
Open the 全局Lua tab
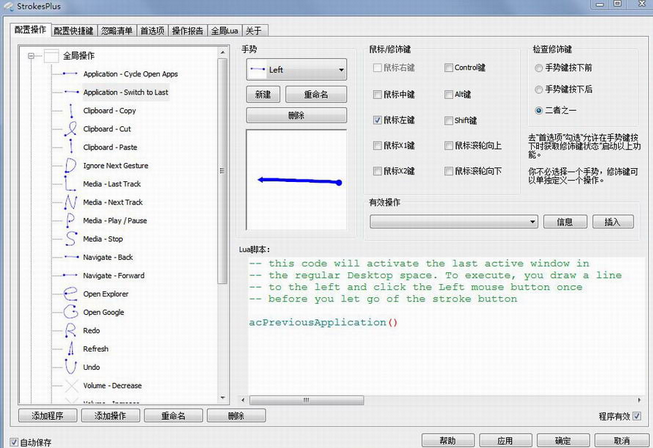[224, 31]
